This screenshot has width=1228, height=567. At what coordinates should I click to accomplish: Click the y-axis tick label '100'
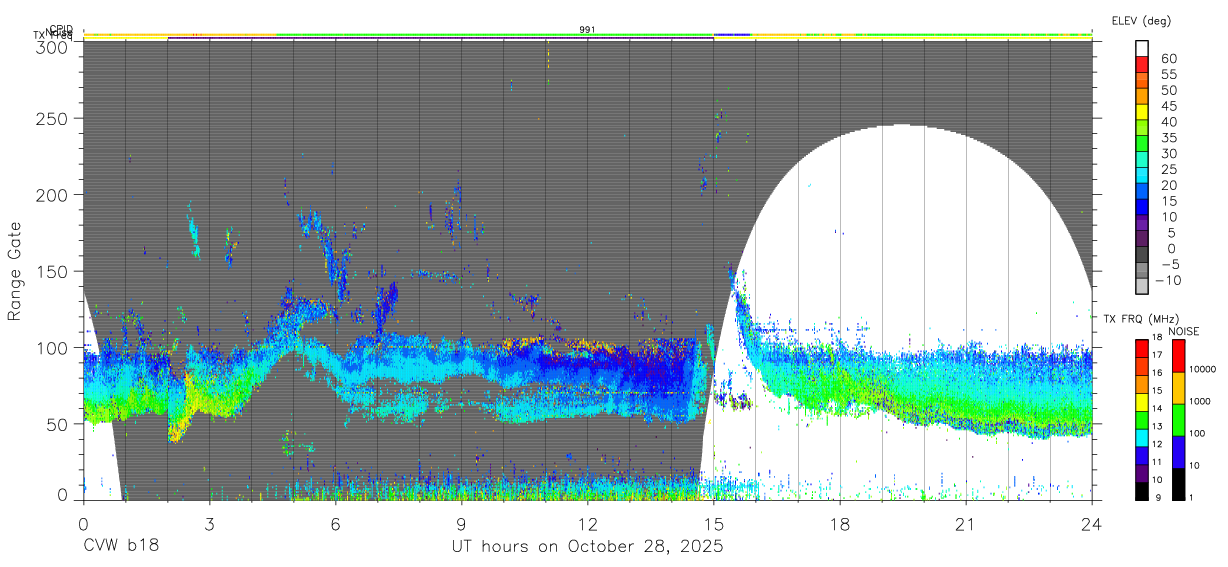[x=53, y=347]
